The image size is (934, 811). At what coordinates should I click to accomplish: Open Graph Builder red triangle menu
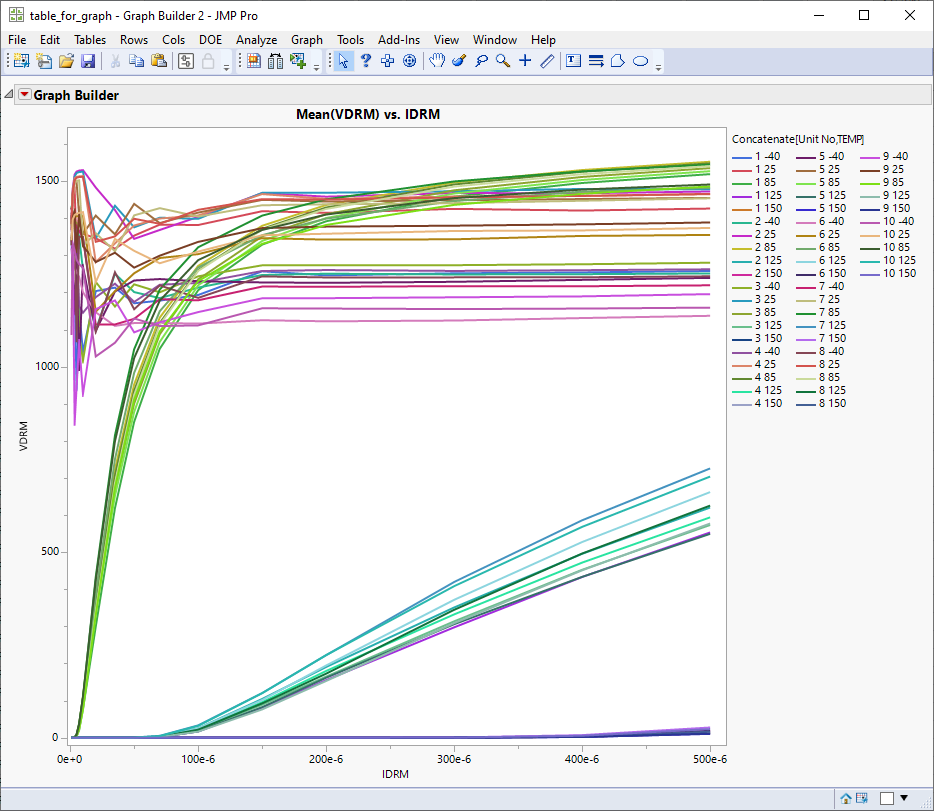coord(25,95)
